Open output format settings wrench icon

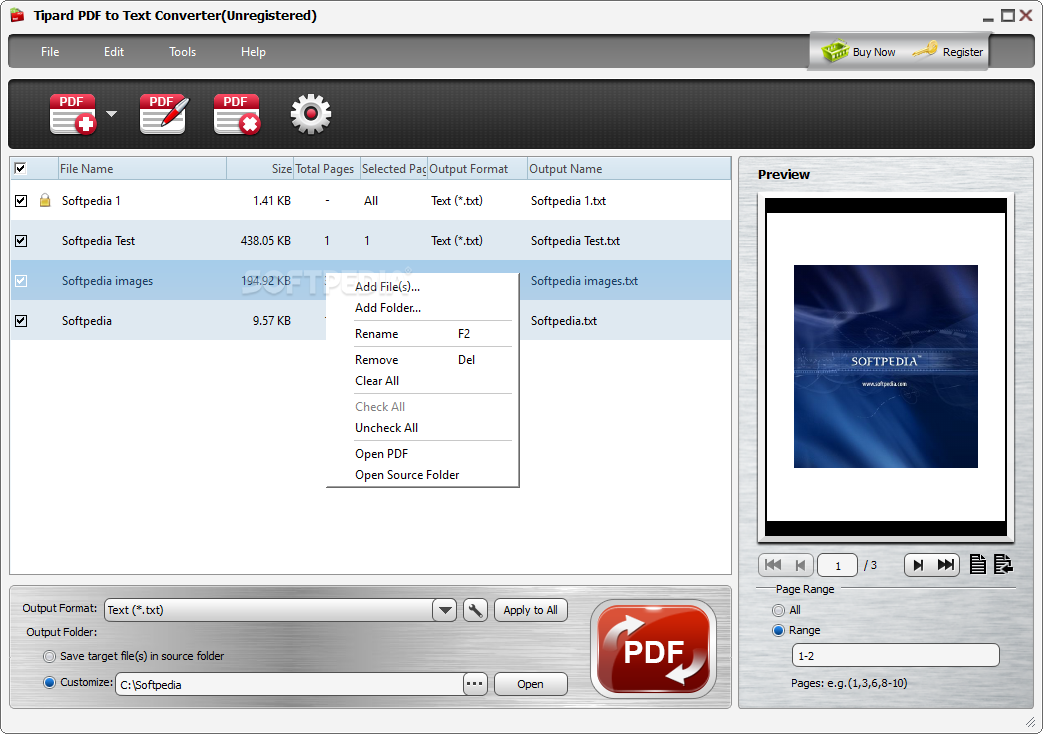475,610
